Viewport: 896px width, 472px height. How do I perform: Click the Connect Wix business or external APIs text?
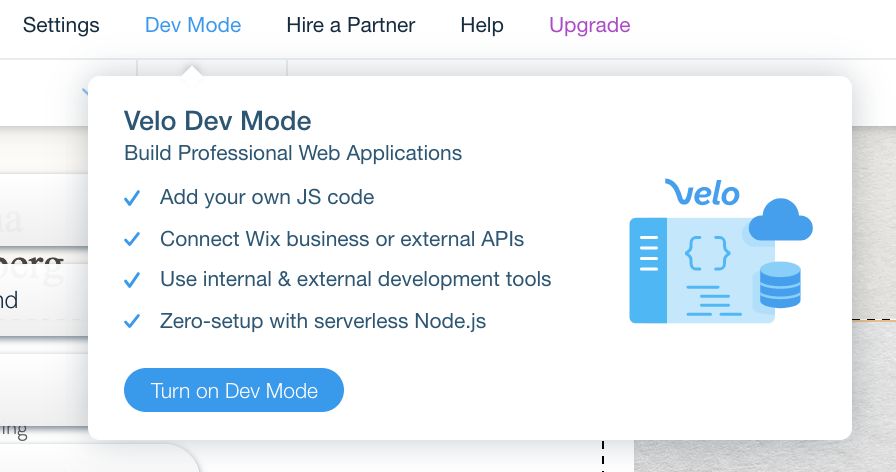pos(342,239)
